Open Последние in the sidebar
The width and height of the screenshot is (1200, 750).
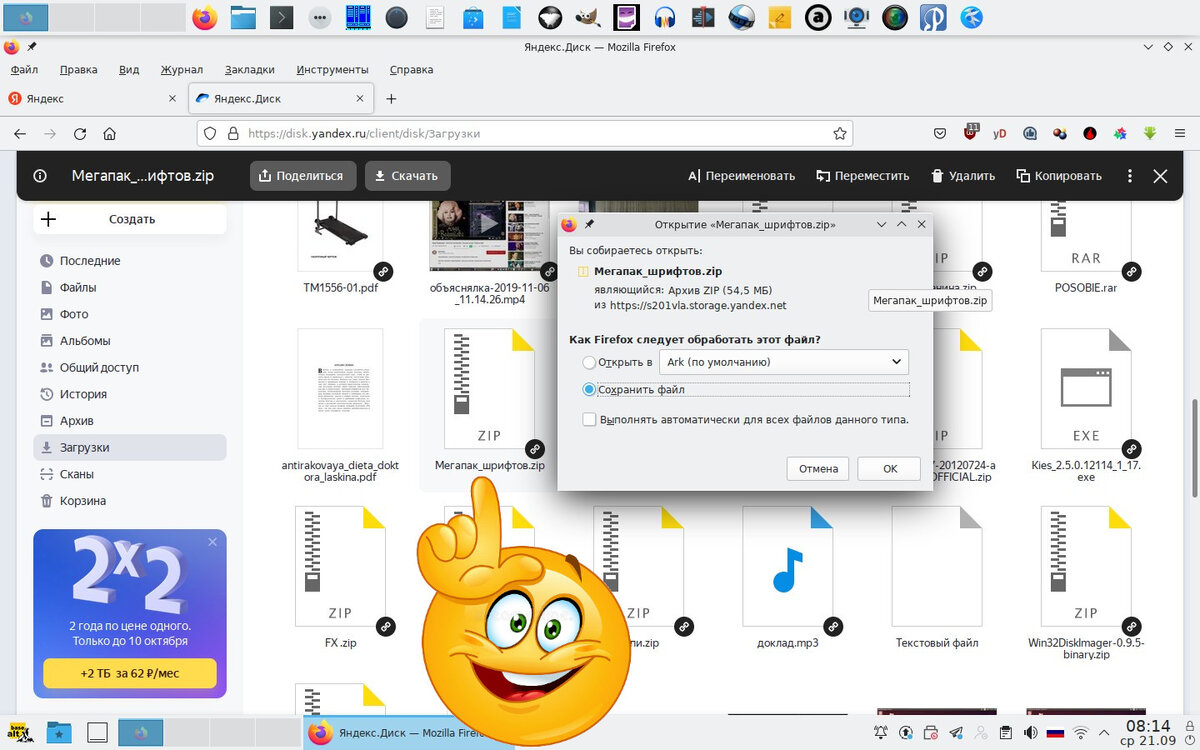pos(130,260)
